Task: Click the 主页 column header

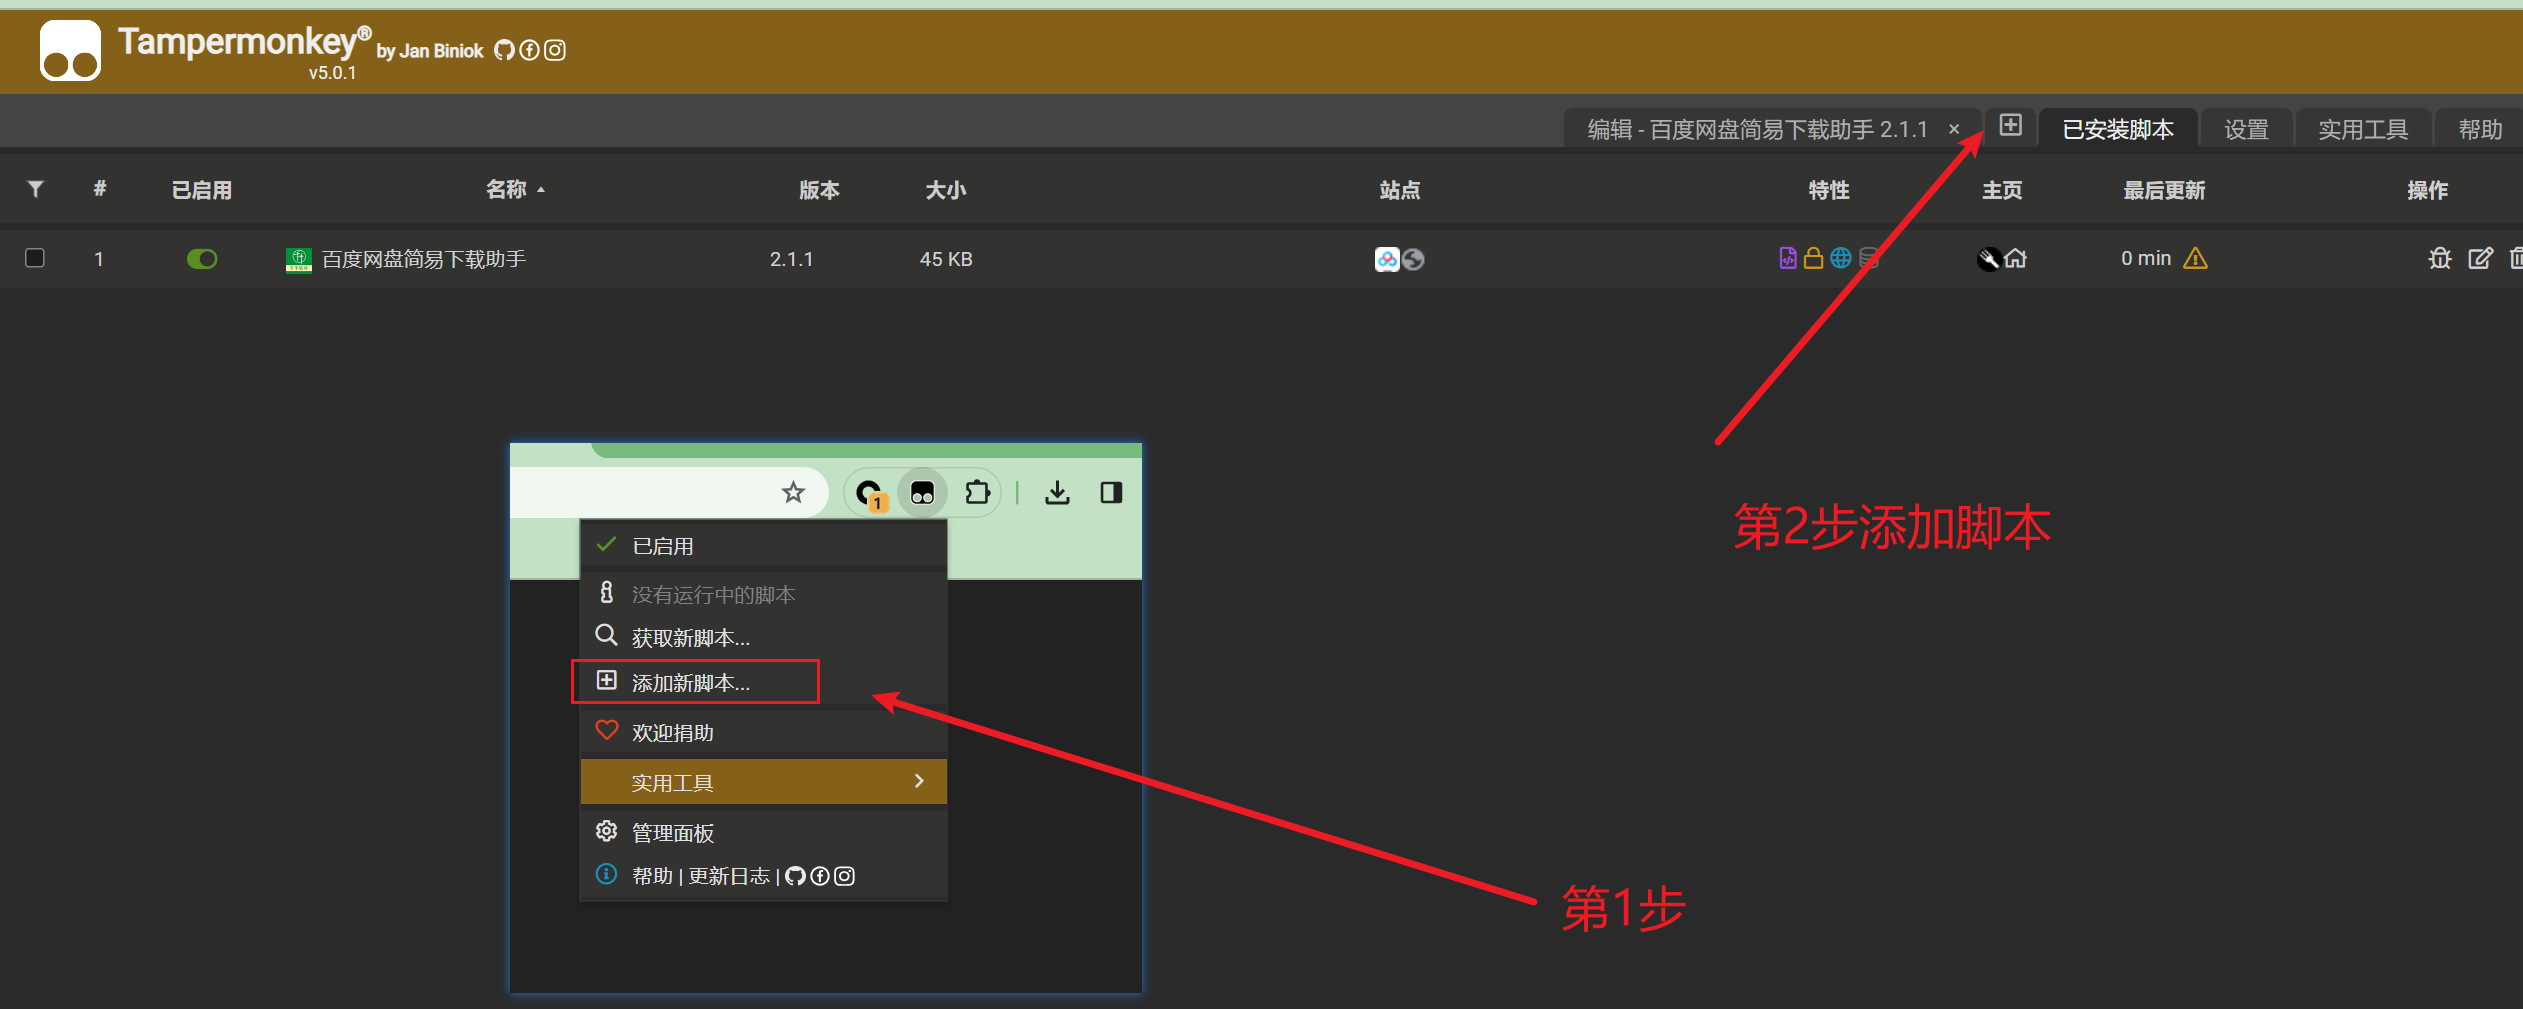Action: (x=2002, y=190)
